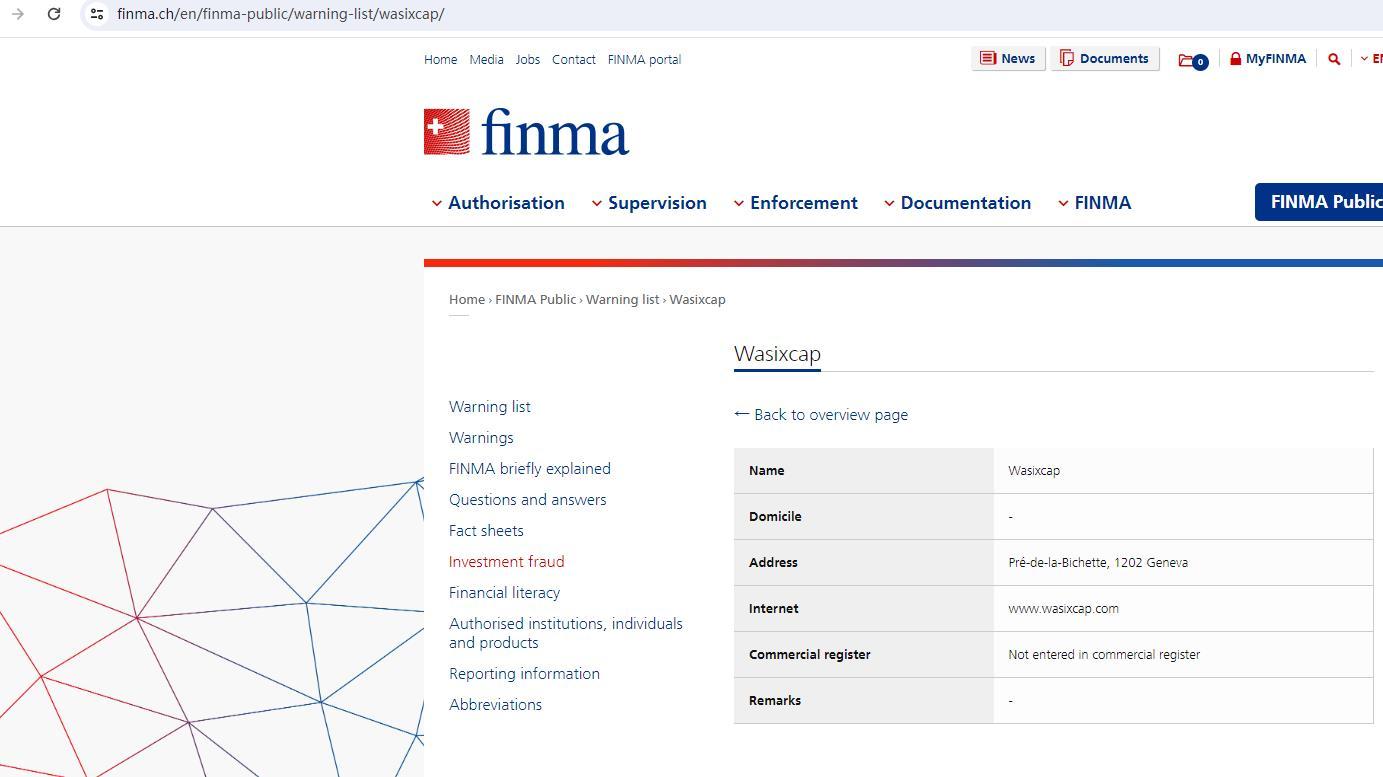Select Warnings in sidebar

tap(481, 438)
